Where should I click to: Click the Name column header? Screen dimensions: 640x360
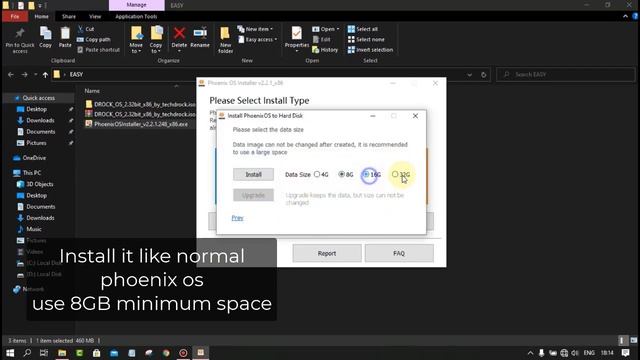92,91
